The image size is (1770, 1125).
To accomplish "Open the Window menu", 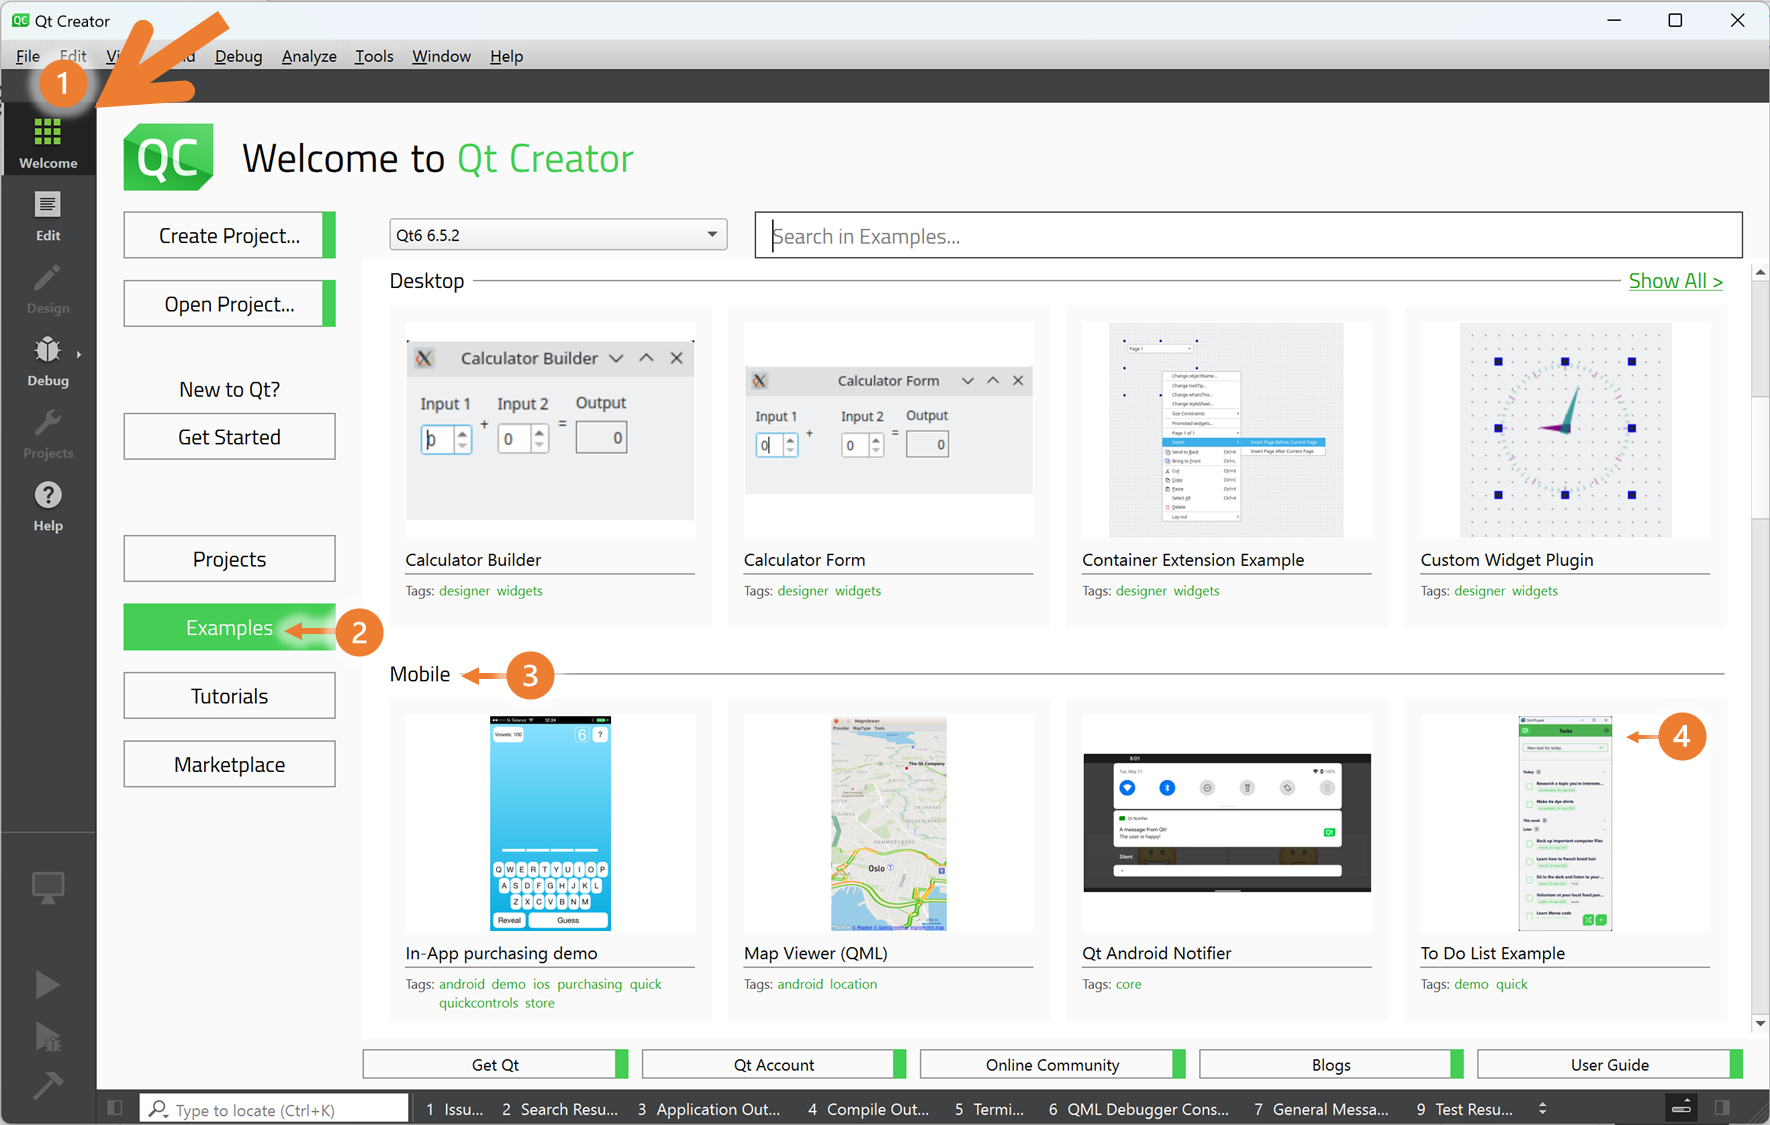I will pos(441,56).
